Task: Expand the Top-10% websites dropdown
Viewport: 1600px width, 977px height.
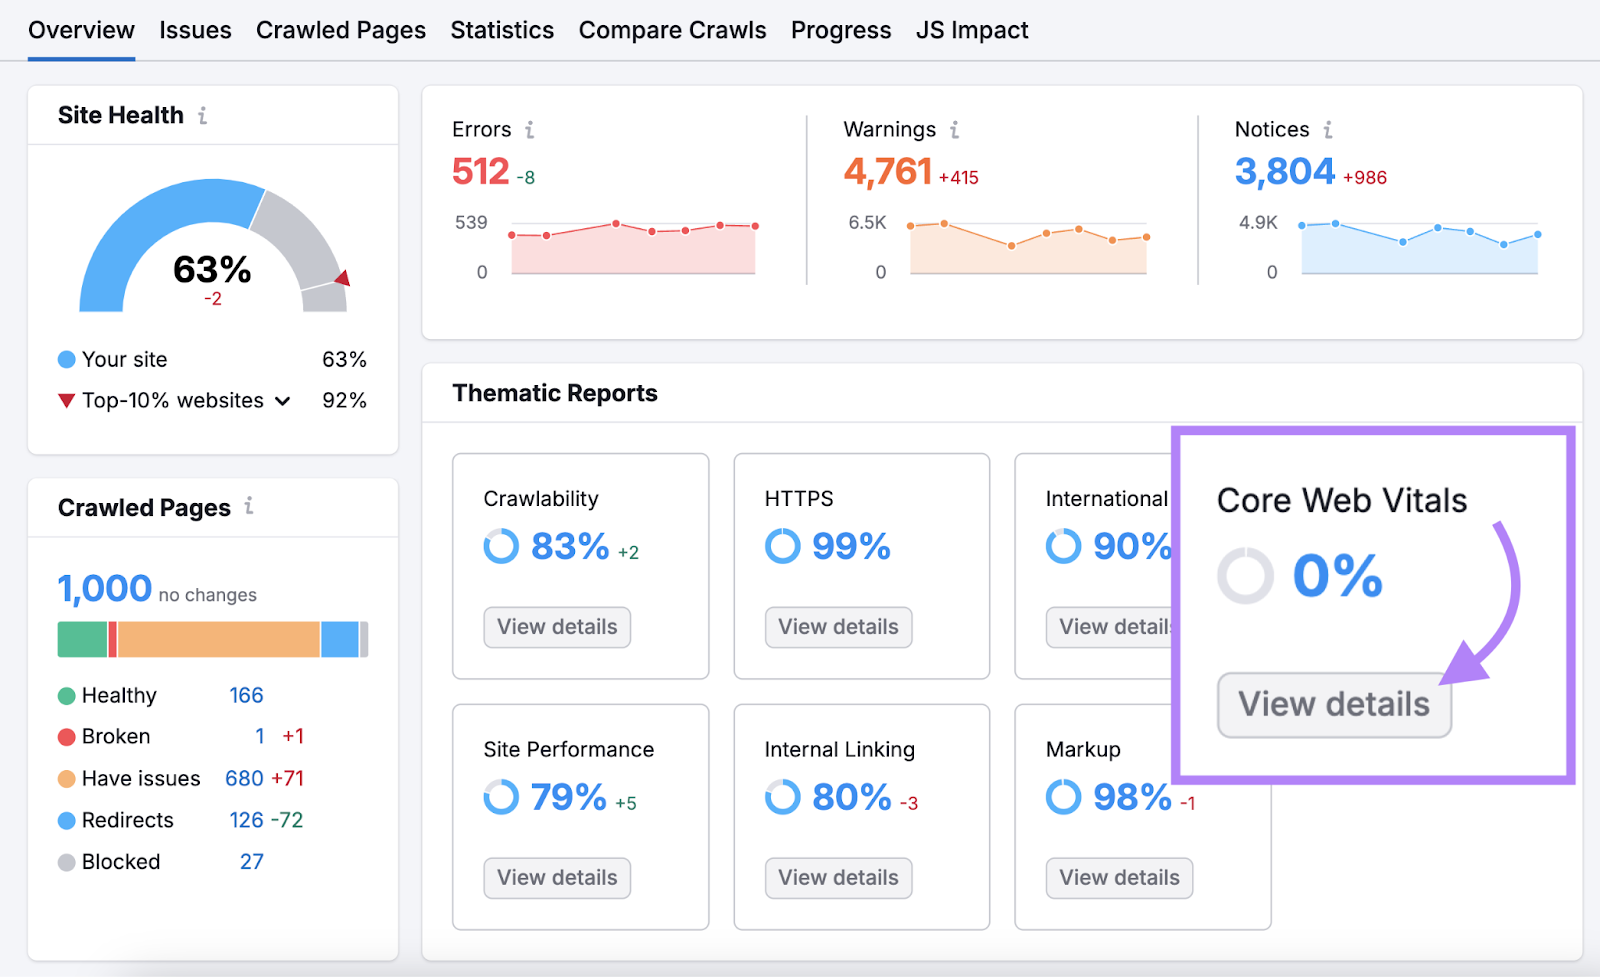Action: coord(283,400)
